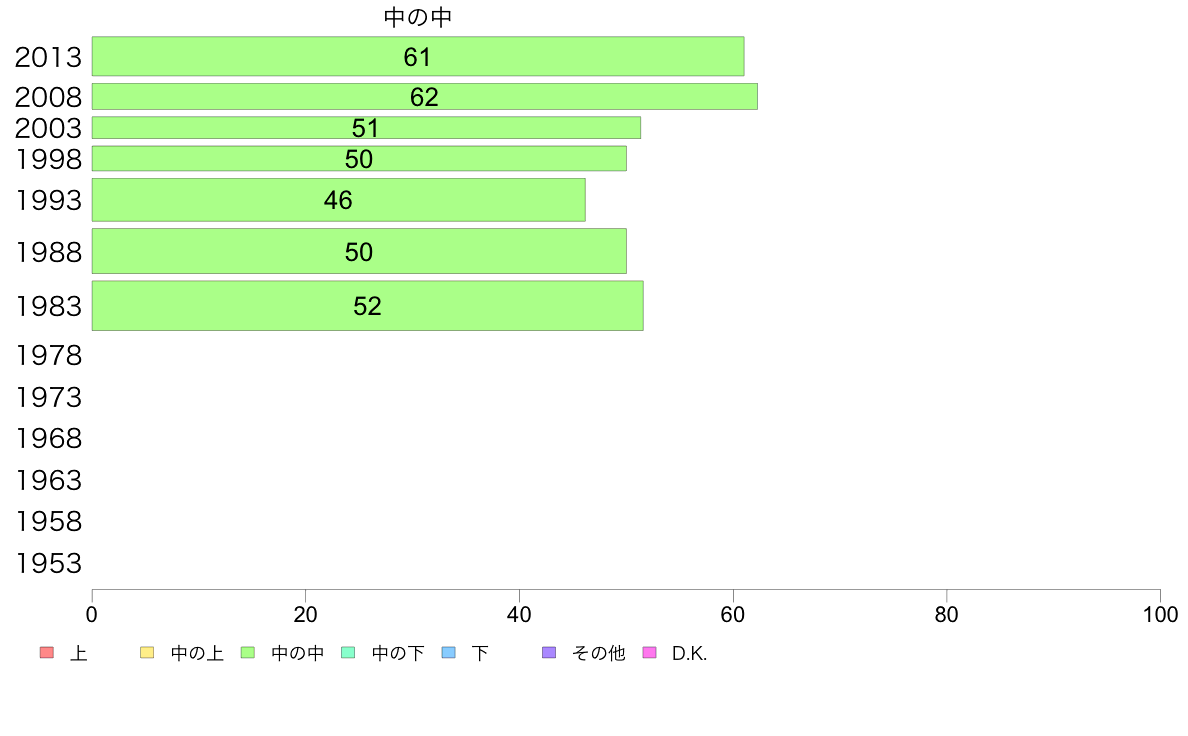Select the 1983 bar showing 52
Image resolution: width=1188 pixels, height=736 pixels.
[367, 305]
